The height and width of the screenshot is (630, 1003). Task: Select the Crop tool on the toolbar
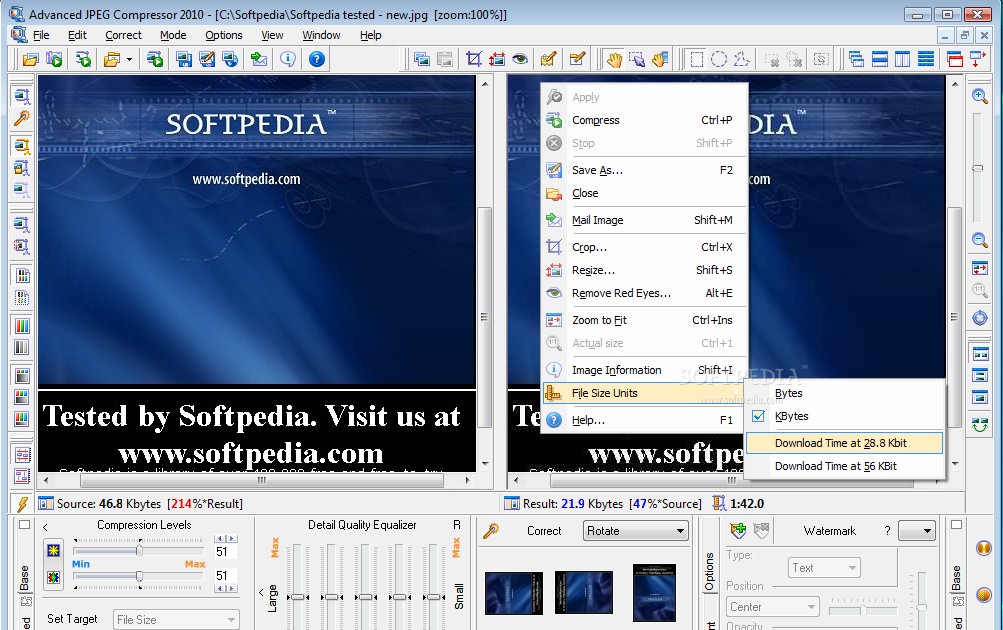pos(473,58)
